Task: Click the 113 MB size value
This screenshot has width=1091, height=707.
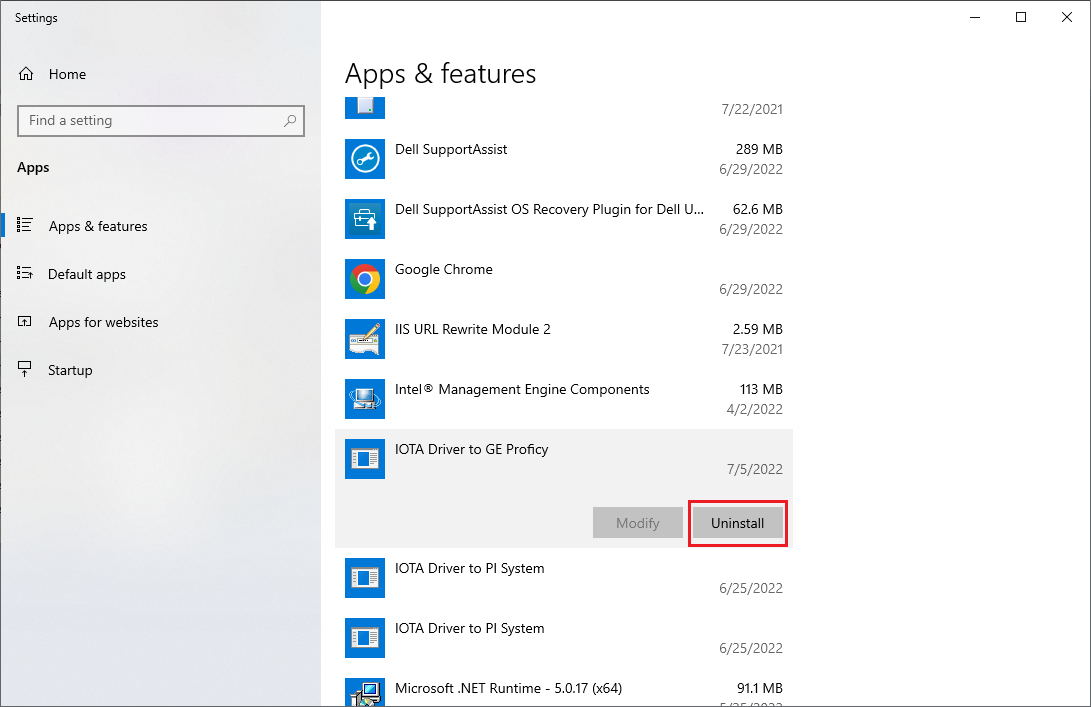Action: click(x=761, y=389)
